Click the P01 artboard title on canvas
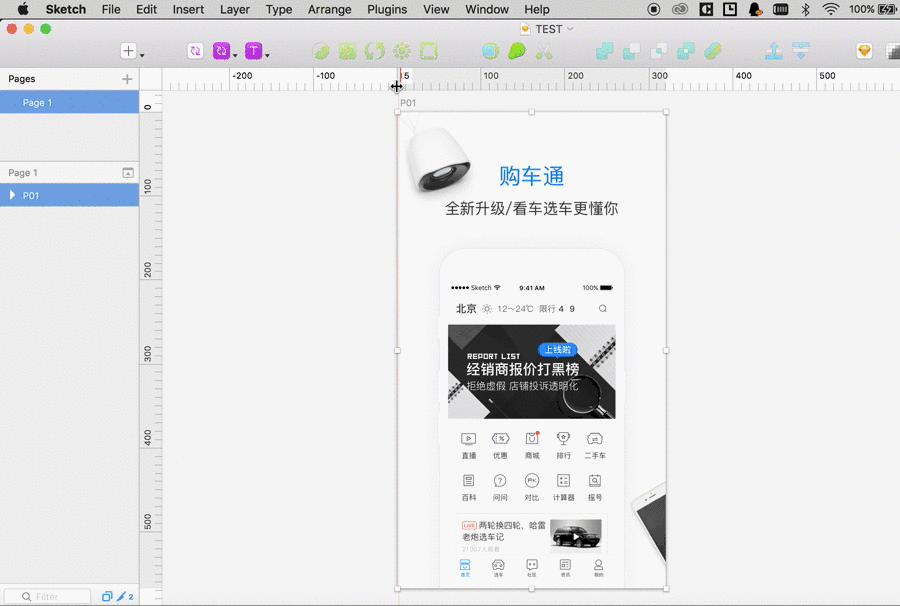The height and width of the screenshot is (606, 900). click(408, 103)
